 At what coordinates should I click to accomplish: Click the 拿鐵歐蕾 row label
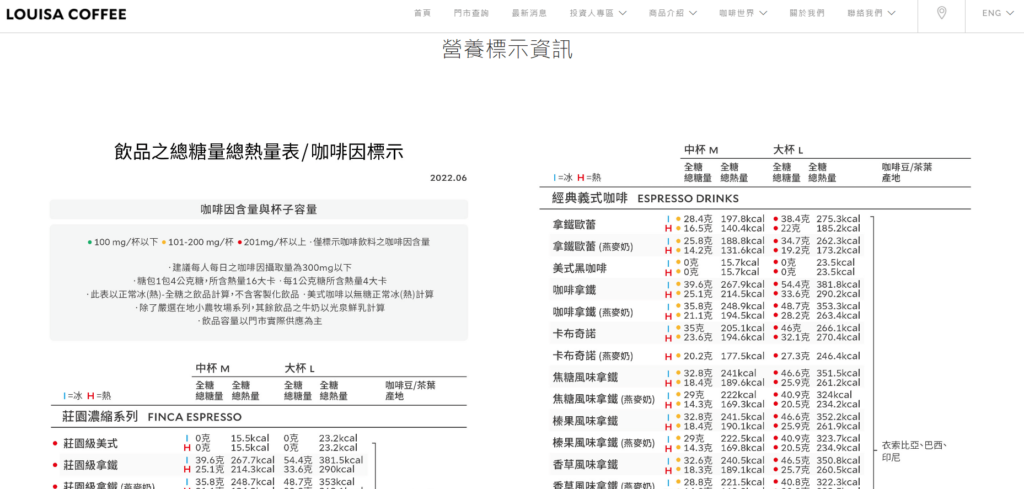[x=573, y=225]
